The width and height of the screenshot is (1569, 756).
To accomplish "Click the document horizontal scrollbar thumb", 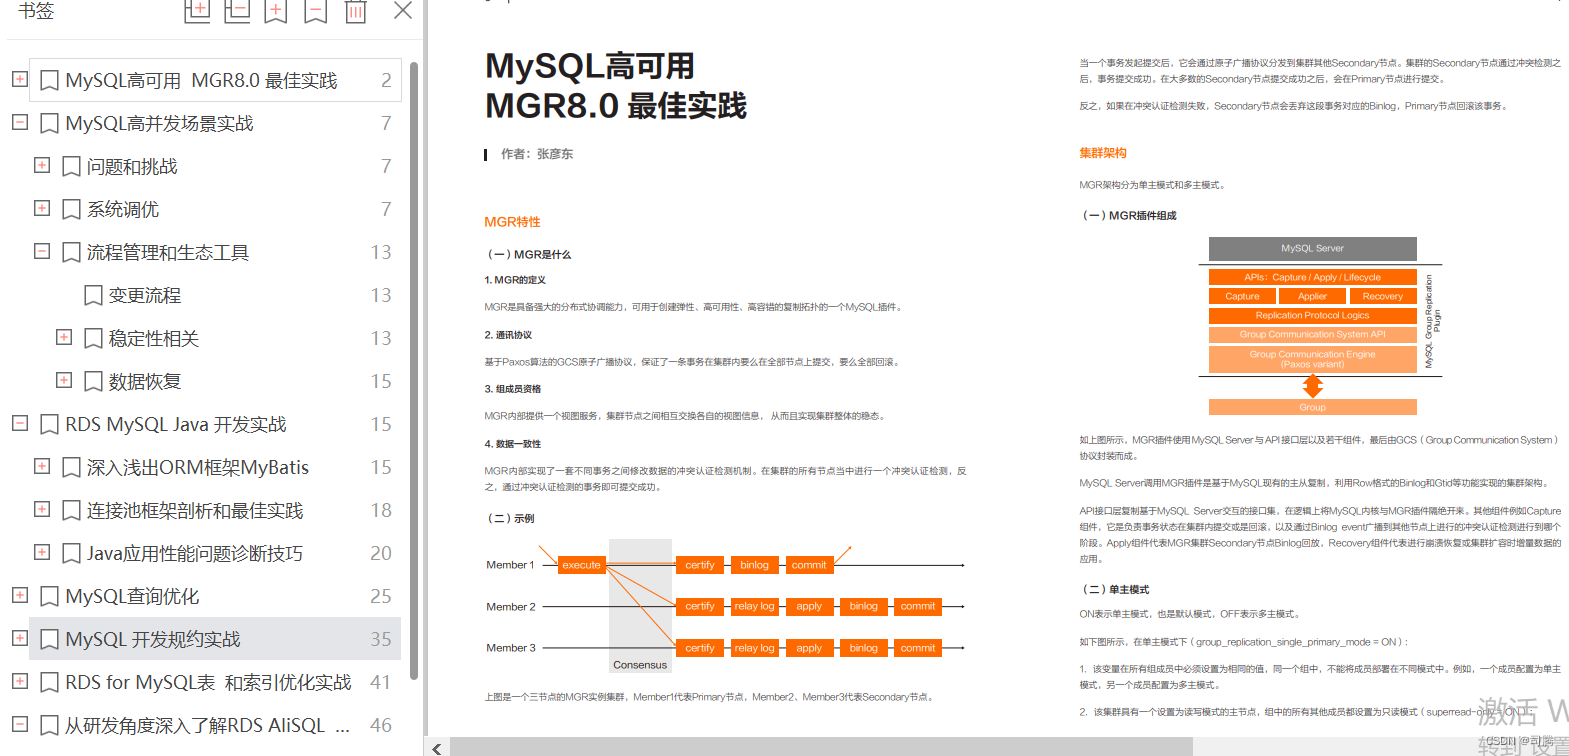I will click(x=820, y=747).
